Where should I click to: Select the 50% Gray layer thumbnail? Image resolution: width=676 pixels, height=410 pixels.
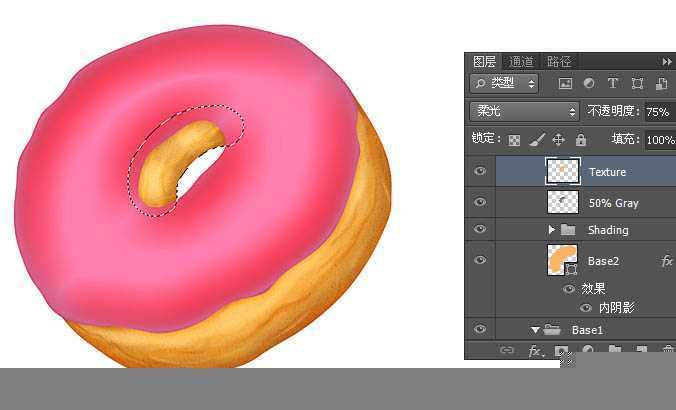pos(563,202)
